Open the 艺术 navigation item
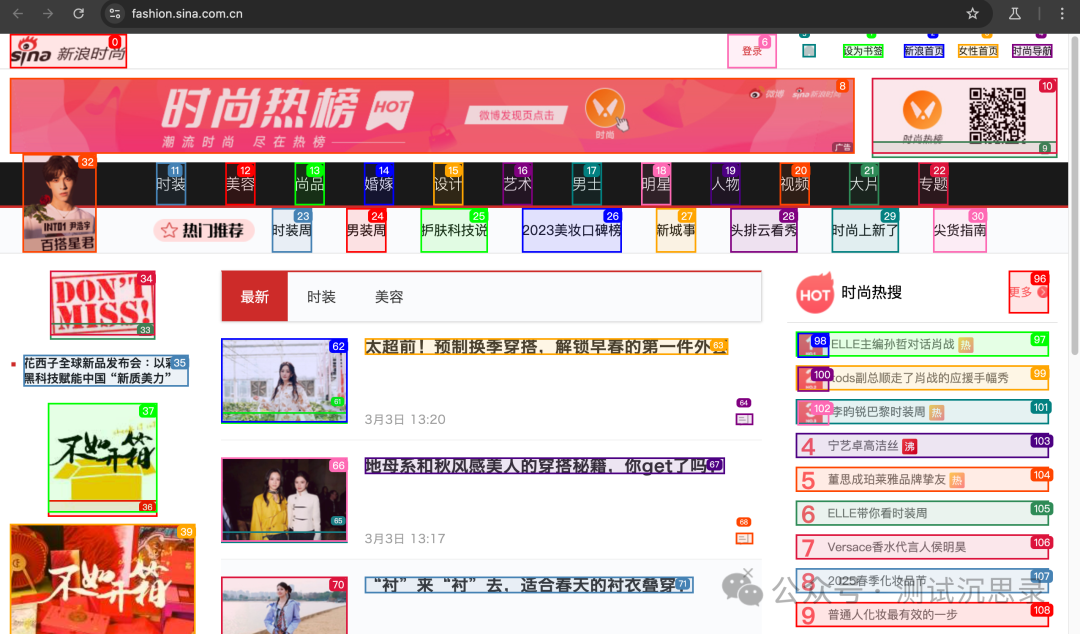 click(x=517, y=184)
